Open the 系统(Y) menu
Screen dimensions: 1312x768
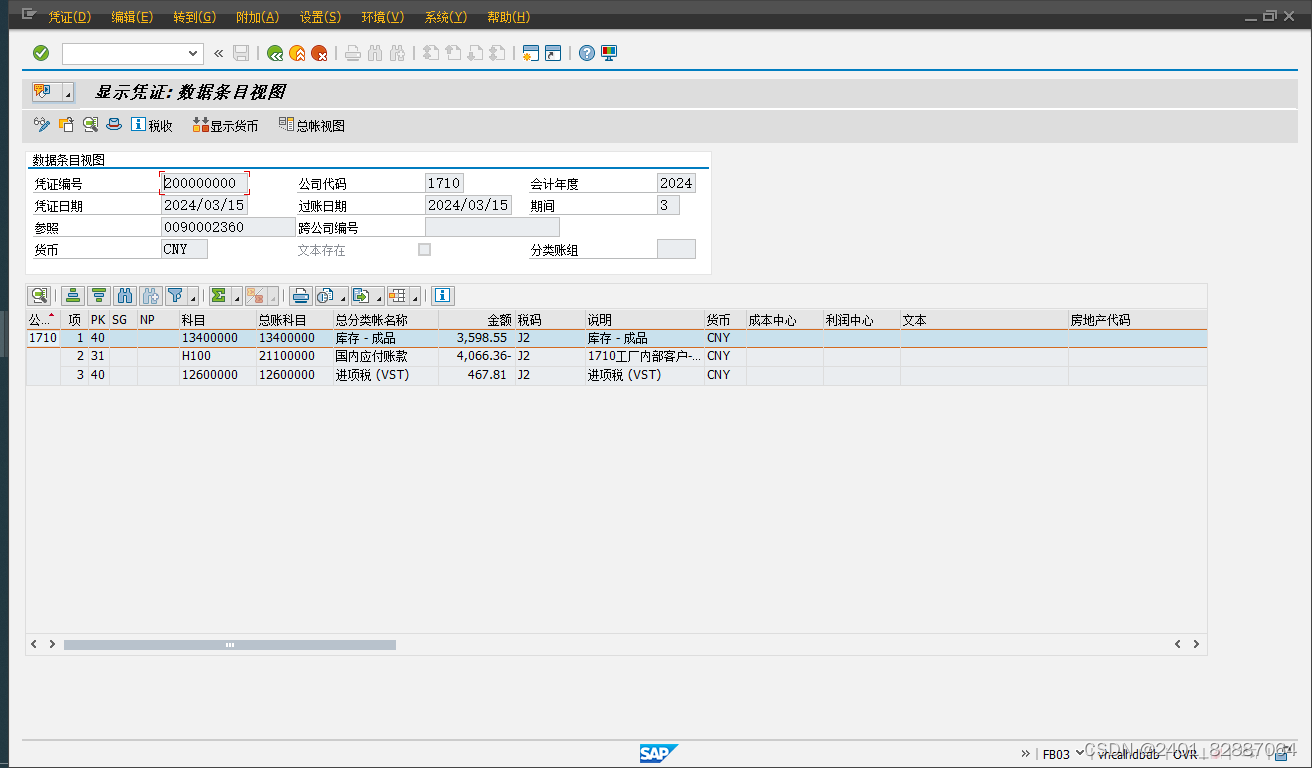point(446,17)
